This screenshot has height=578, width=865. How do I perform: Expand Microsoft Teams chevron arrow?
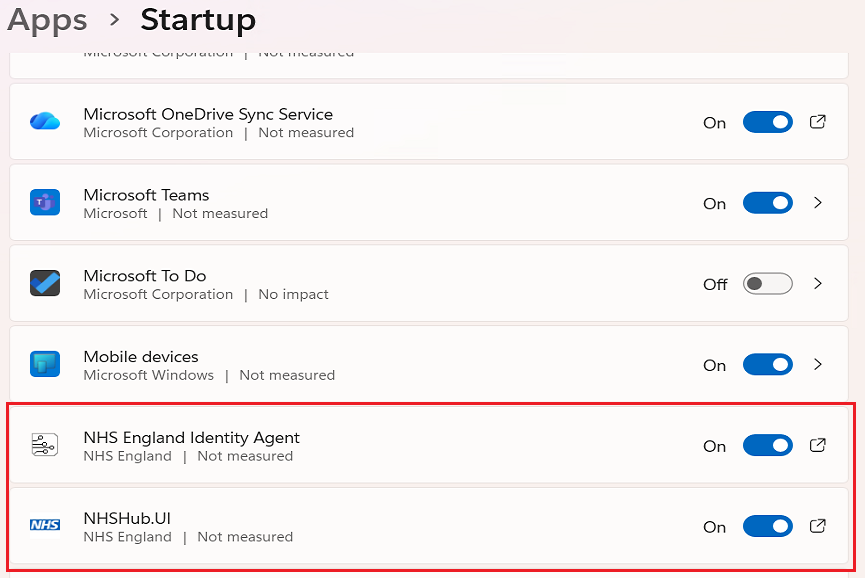[x=818, y=203]
